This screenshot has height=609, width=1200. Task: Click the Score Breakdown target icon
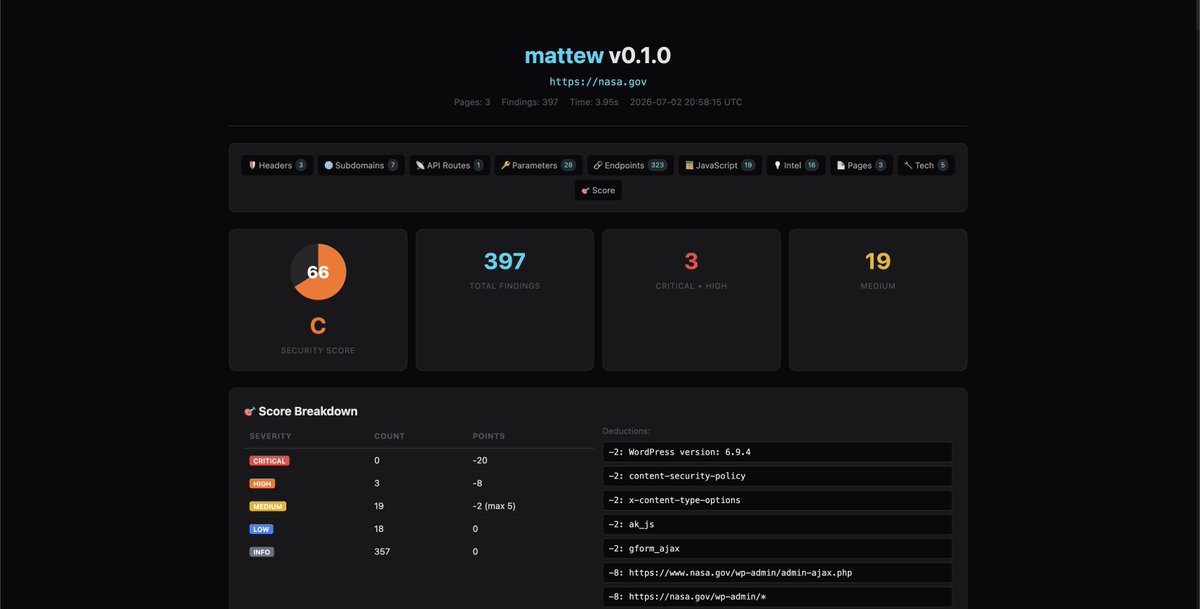[250, 411]
